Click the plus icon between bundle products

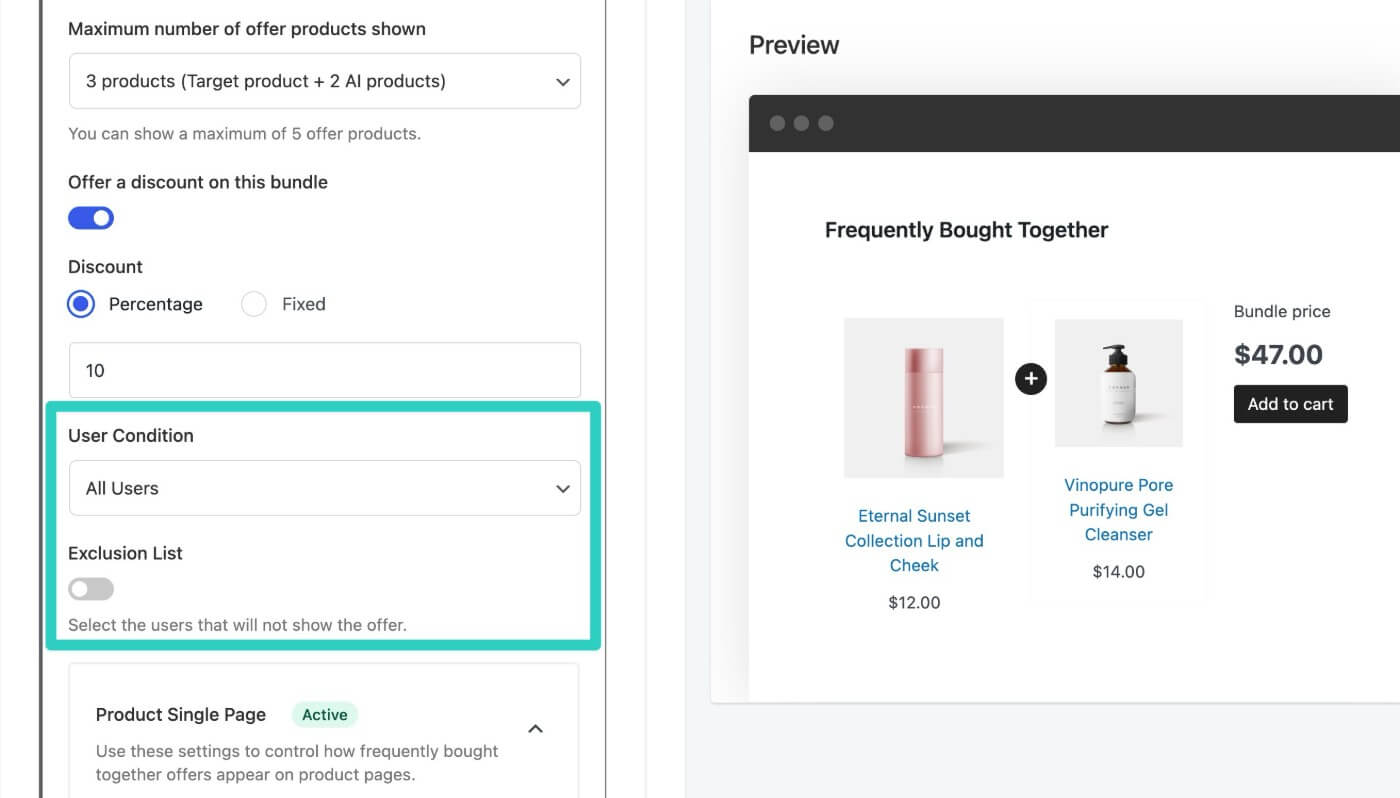pyautogui.click(x=1030, y=379)
